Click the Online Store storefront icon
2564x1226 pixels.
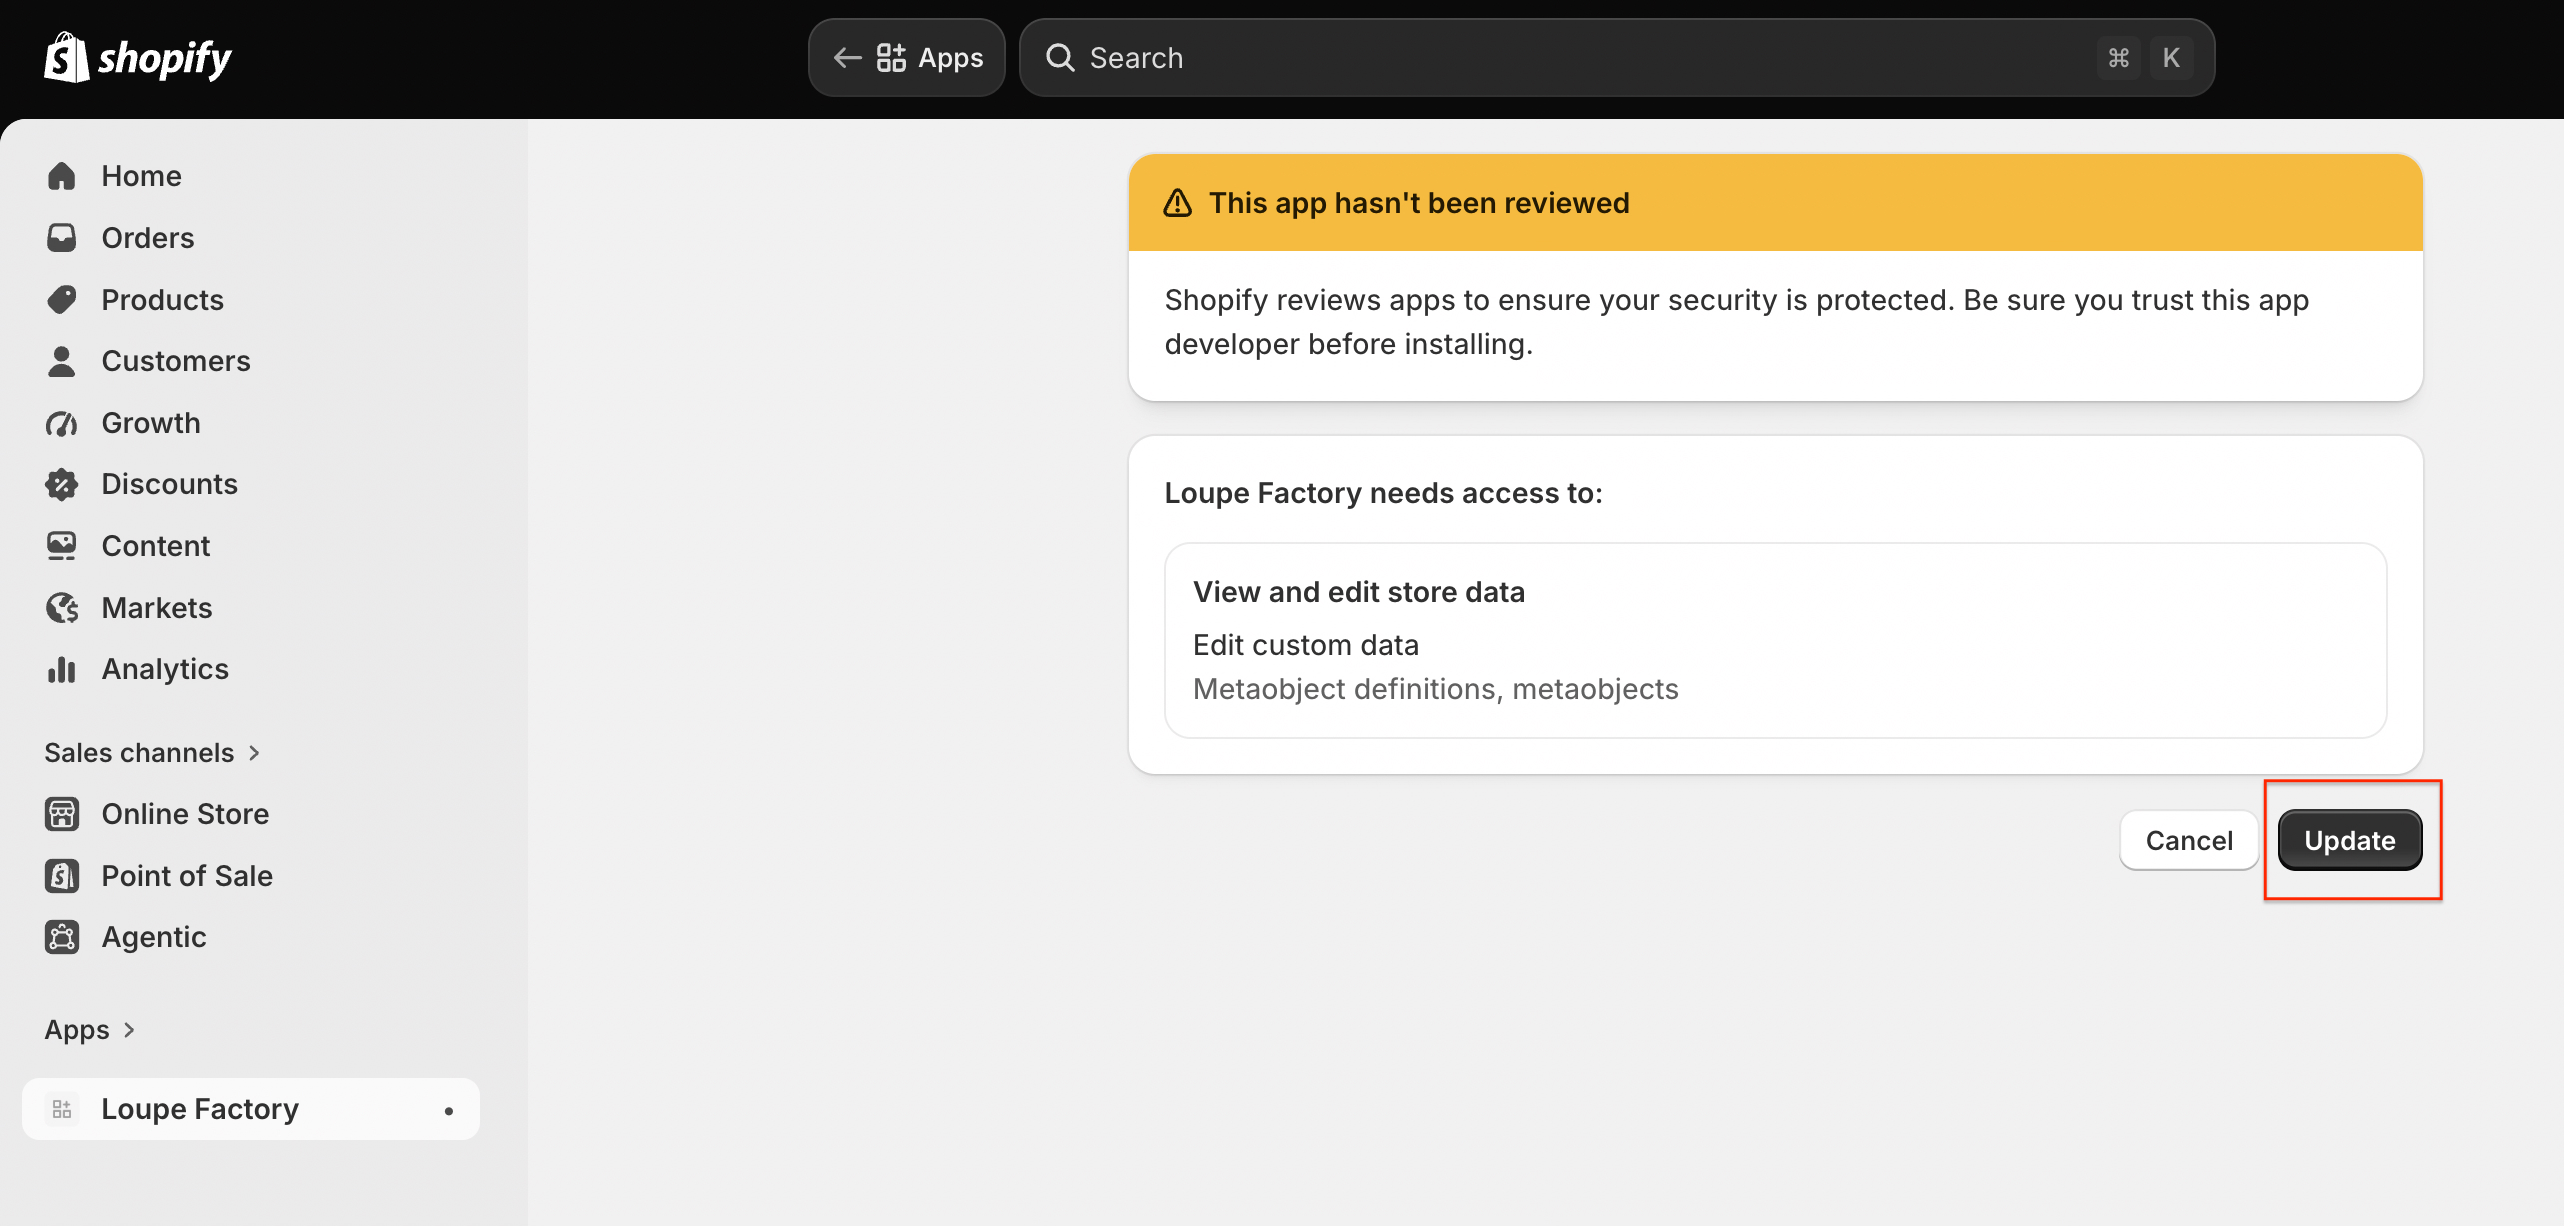62,814
